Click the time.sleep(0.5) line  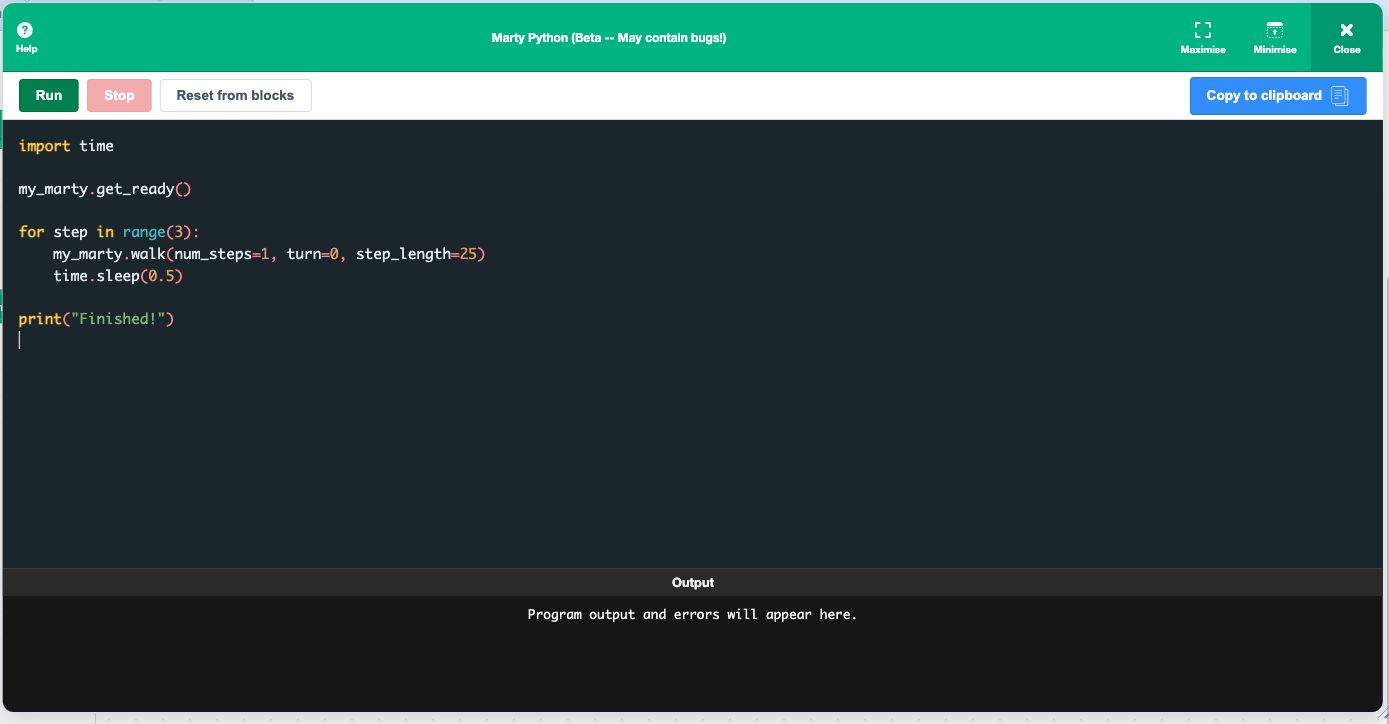[x=118, y=276]
